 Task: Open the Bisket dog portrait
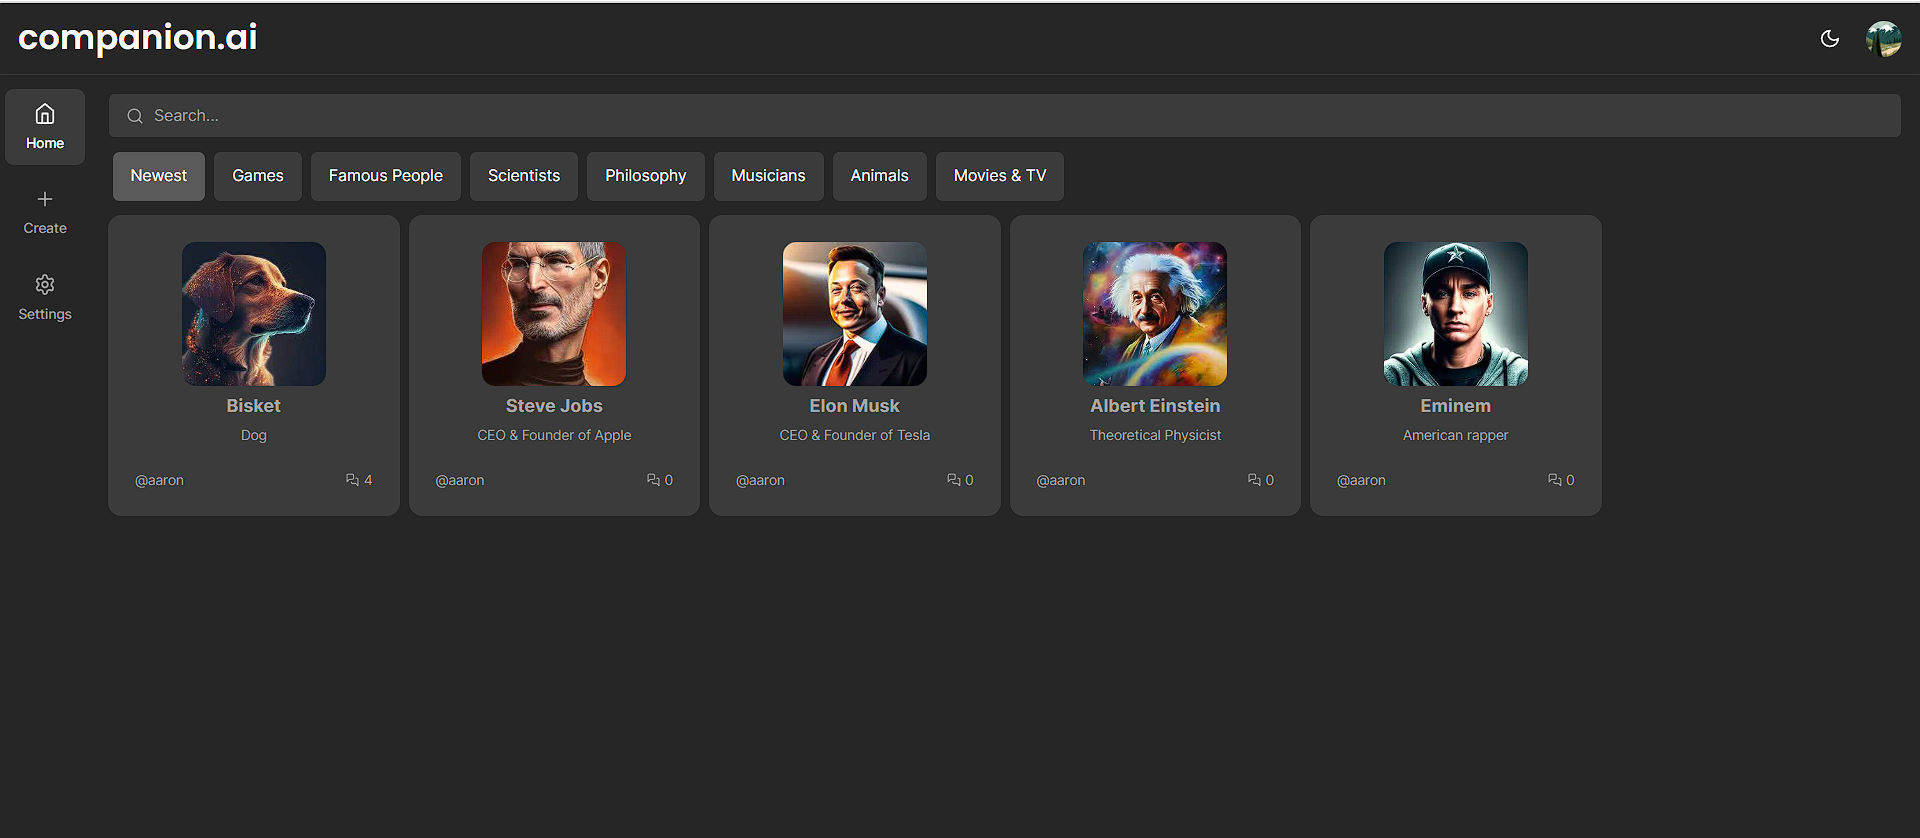pos(254,314)
